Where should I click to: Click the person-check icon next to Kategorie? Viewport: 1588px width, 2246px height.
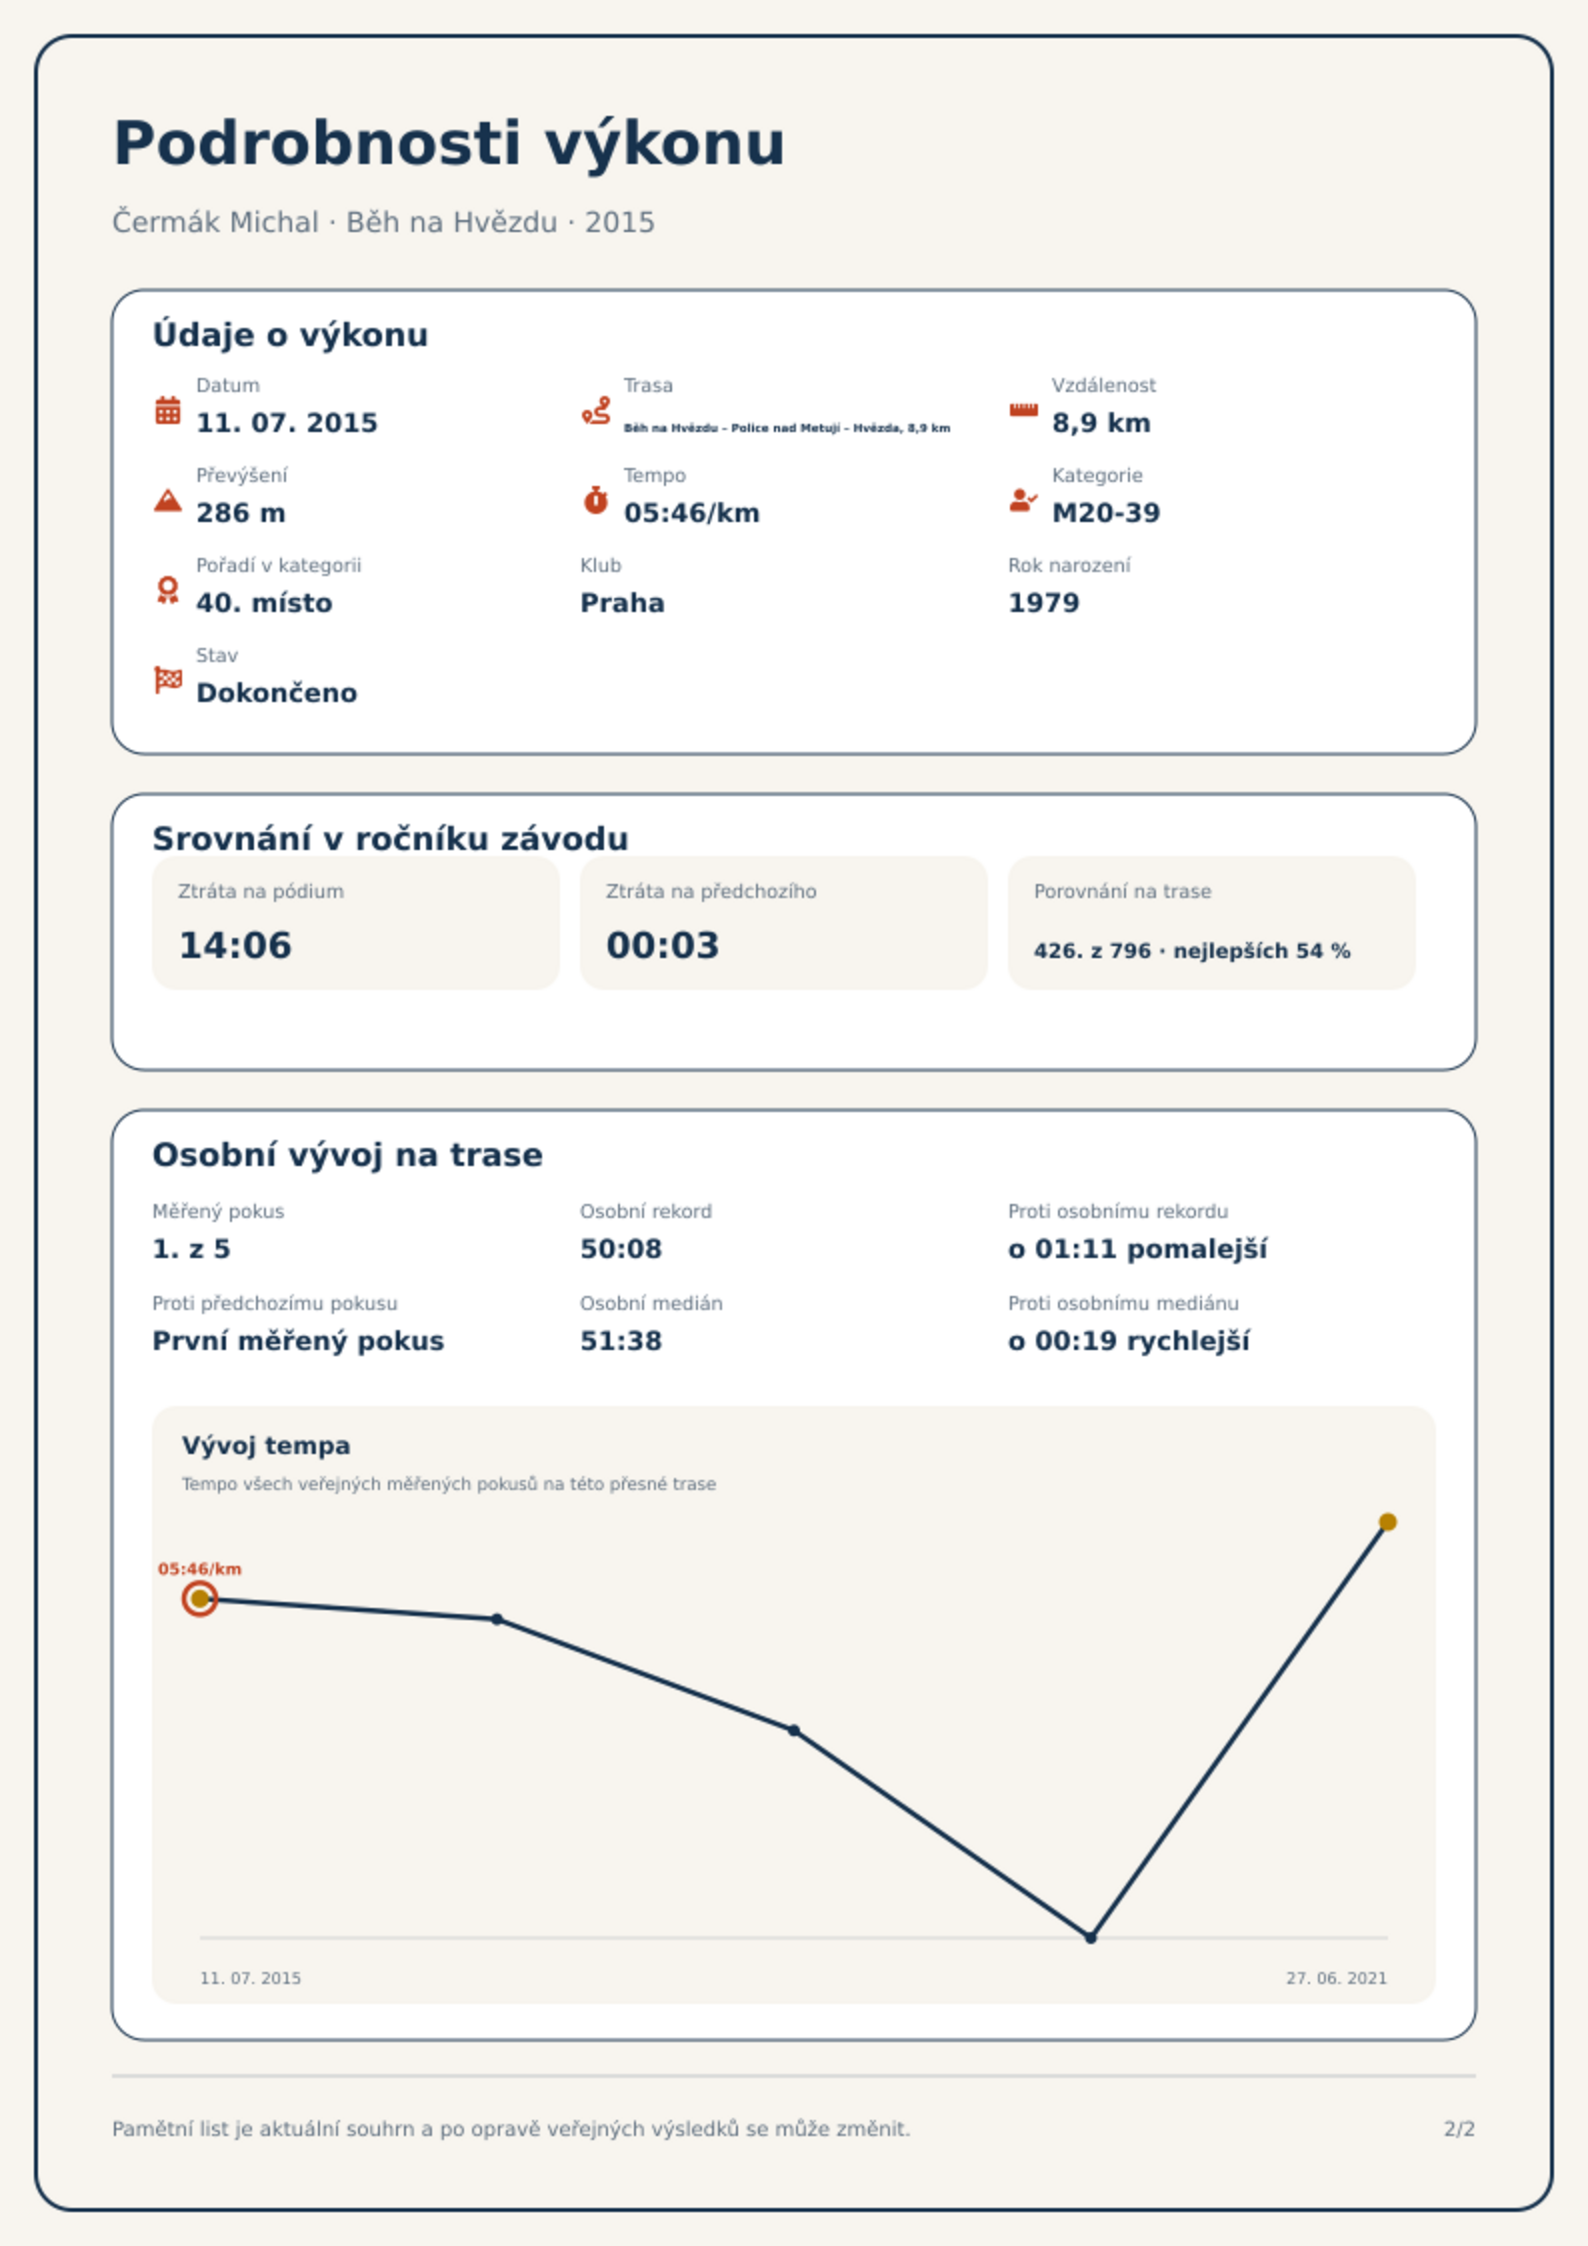click(1023, 500)
